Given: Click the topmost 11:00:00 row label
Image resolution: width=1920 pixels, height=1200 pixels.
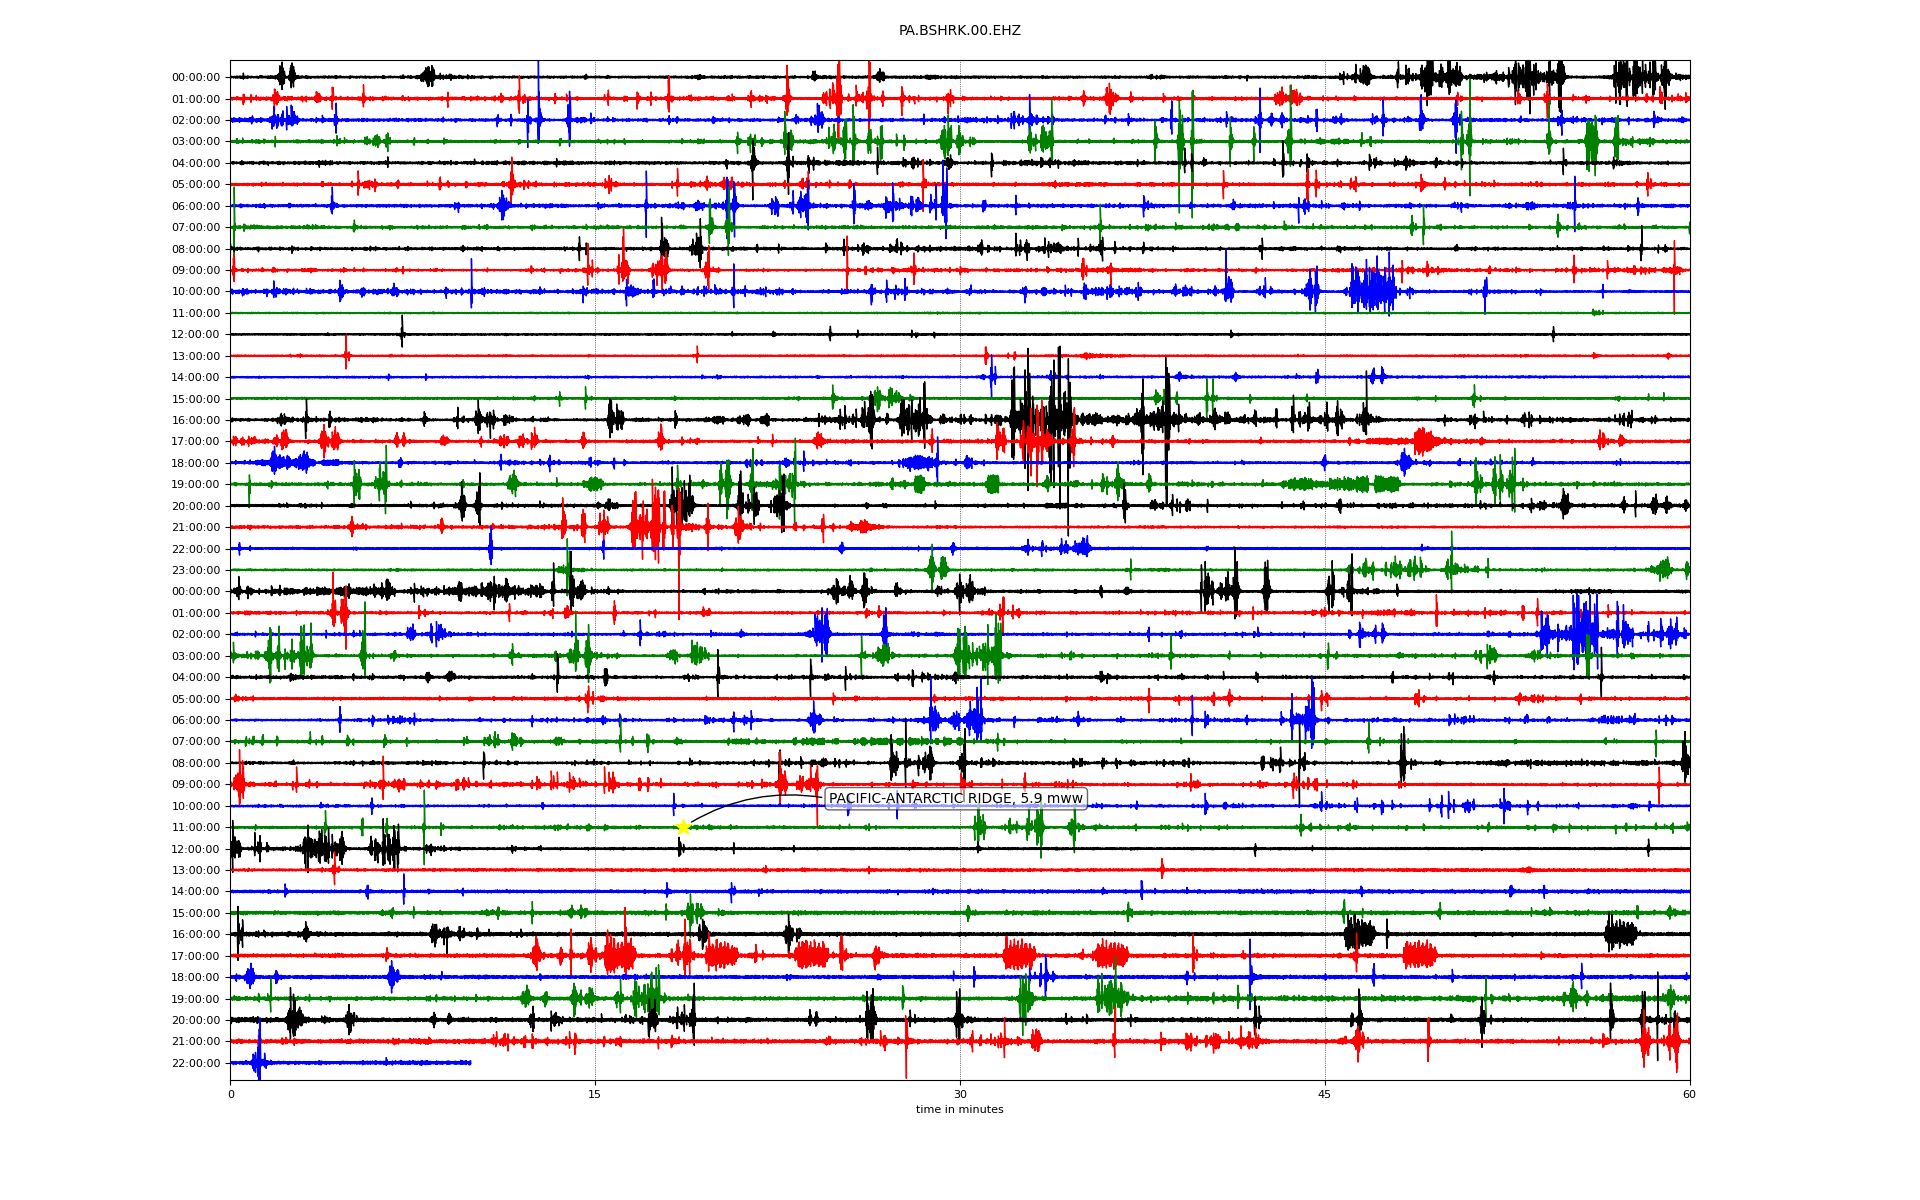Looking at the screenshot, I should [196, 313].
